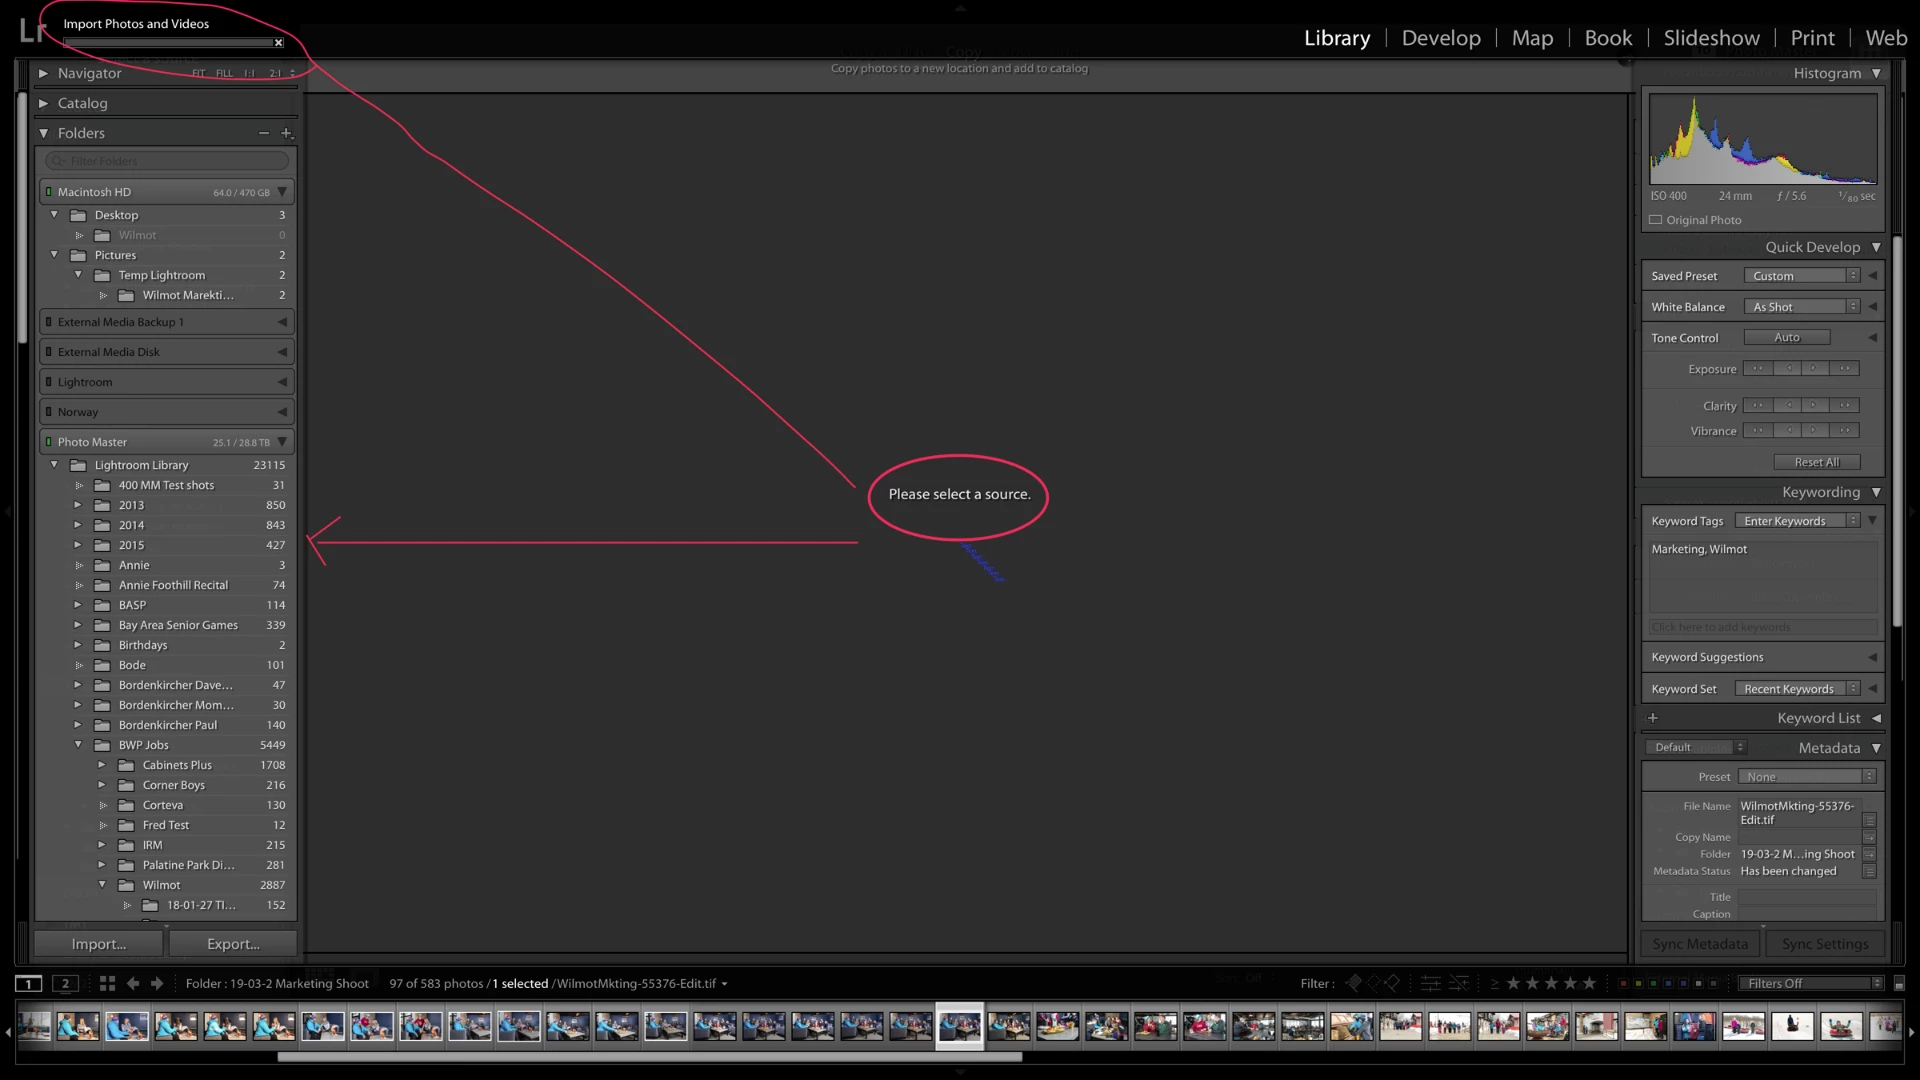Open the Slideshow module

pos(1711,38)
